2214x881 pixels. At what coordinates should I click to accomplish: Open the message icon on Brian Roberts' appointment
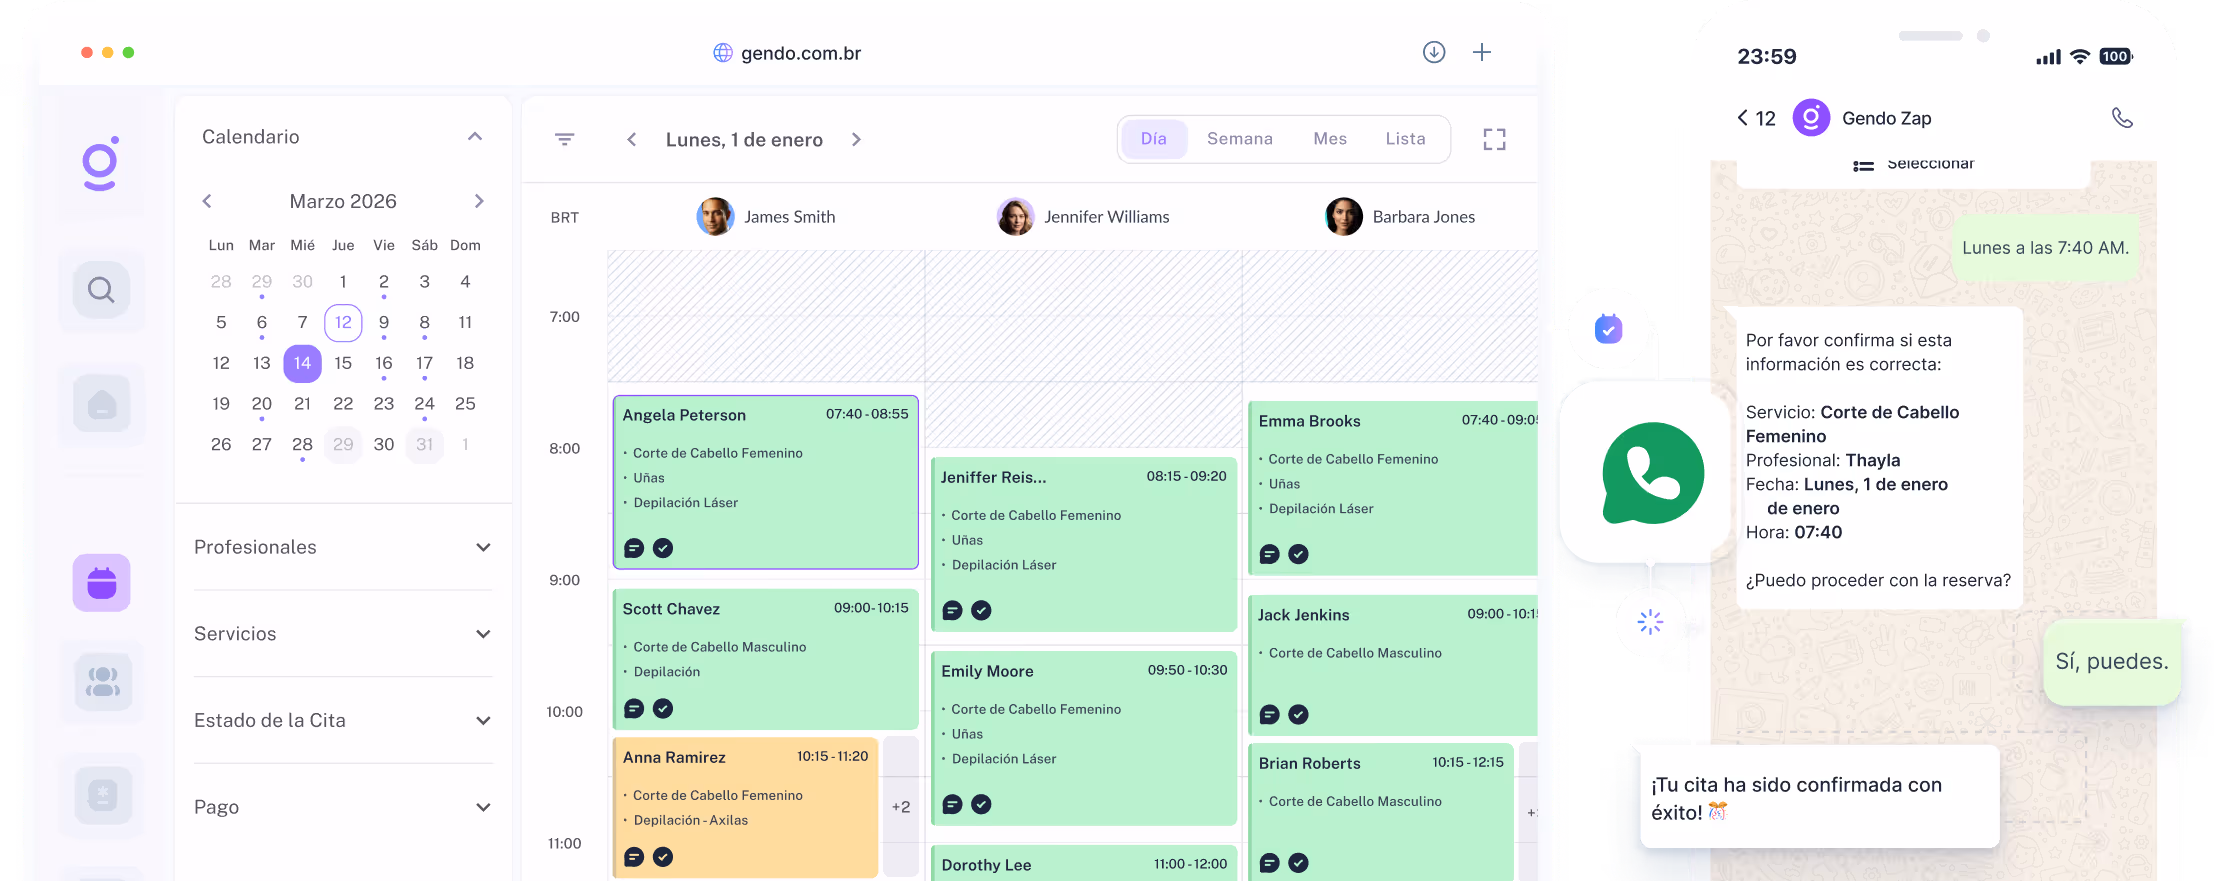(1270, 863)
